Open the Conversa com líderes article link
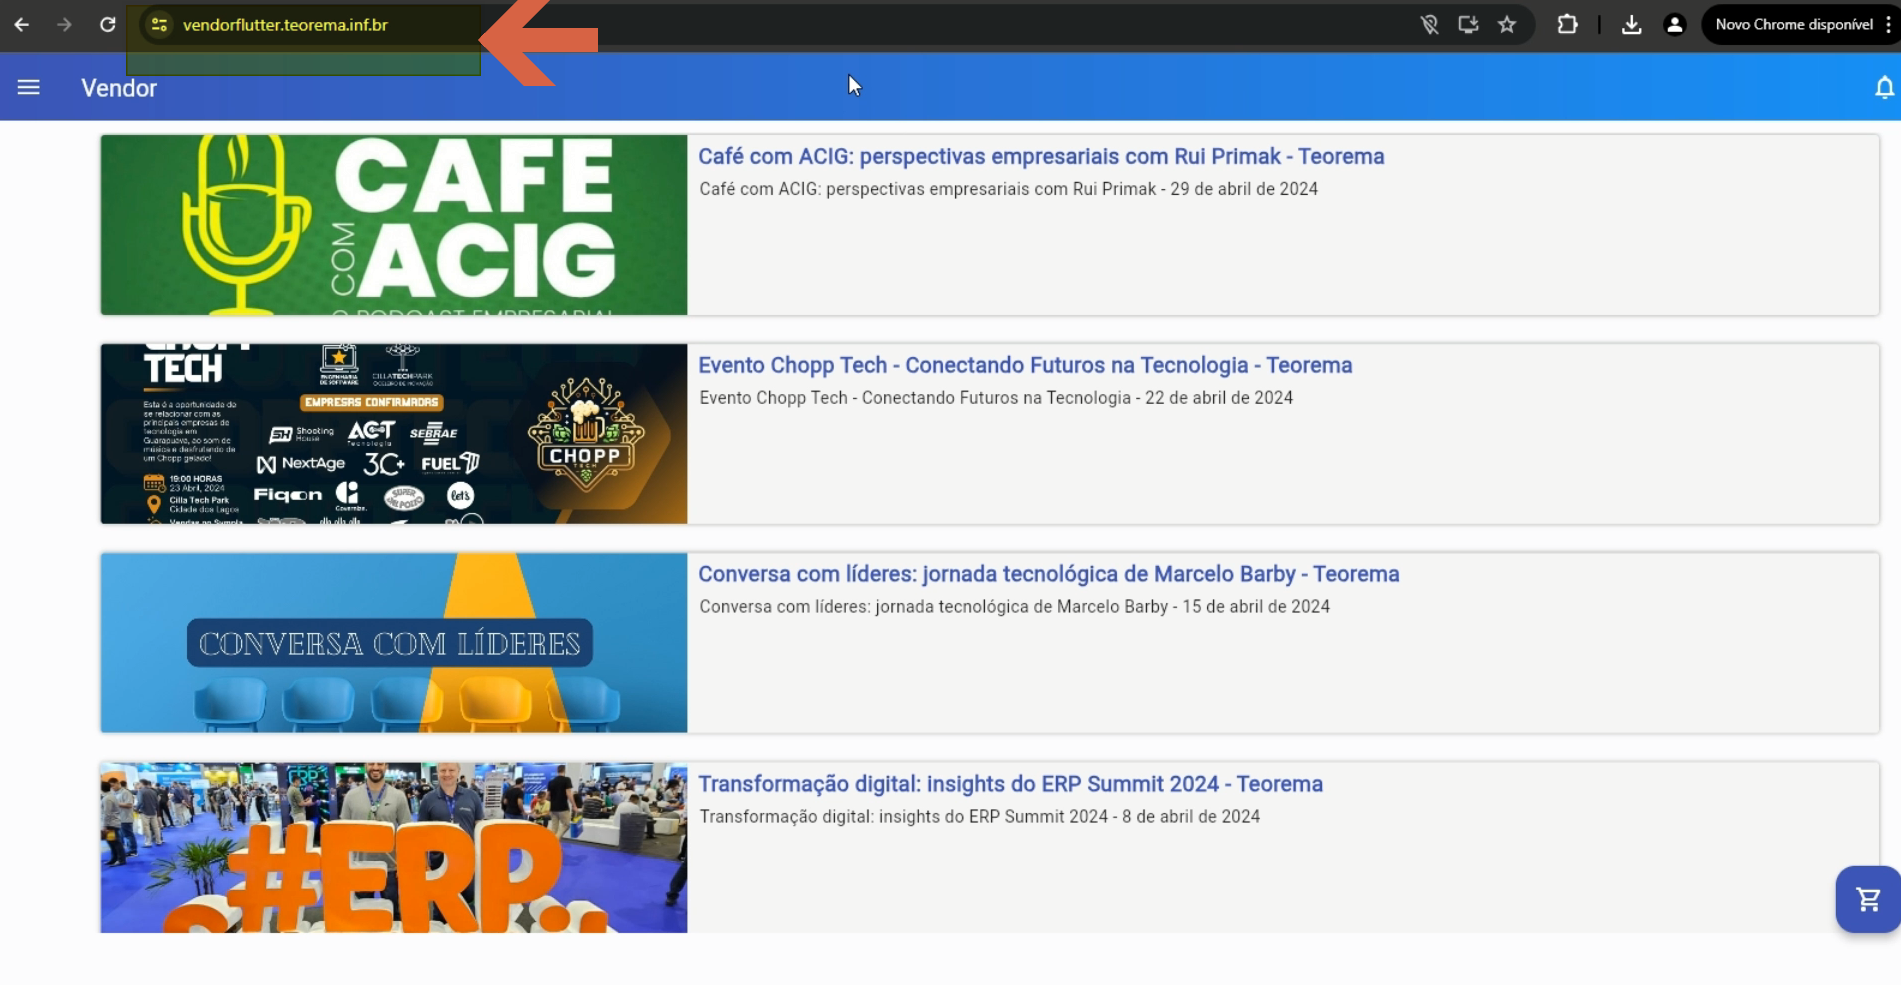The height and width of the screenshot is (985, 1901). click(x=1049, y=574)
